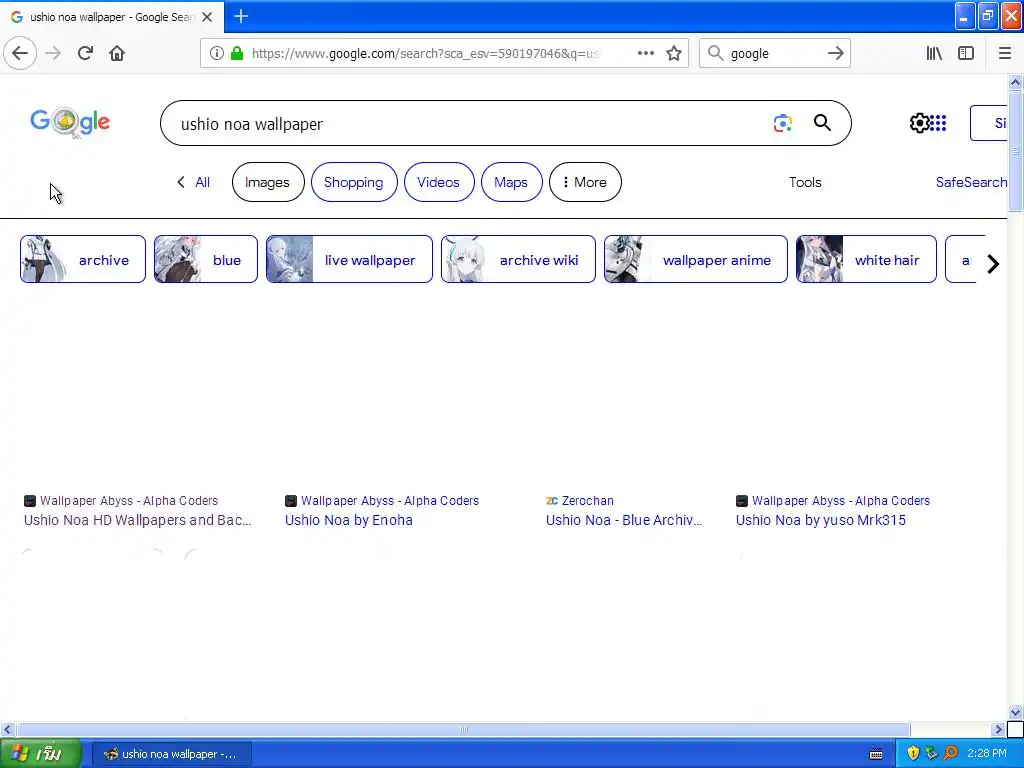Show sidebars toggle icon

click(x=966, y=53)
